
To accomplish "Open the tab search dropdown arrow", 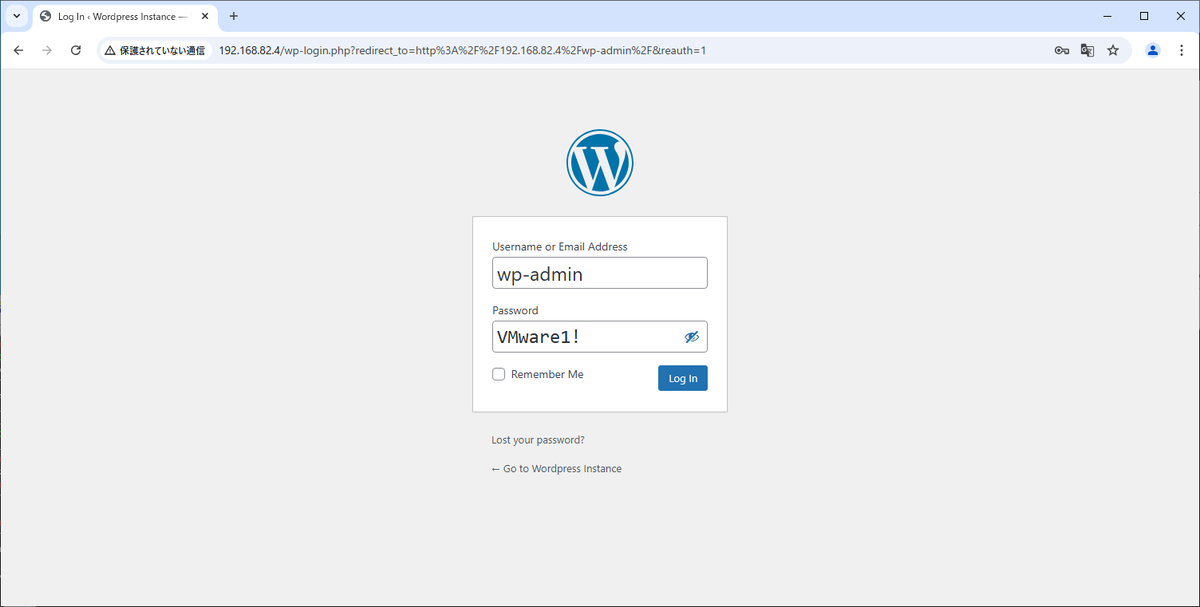I will [17, 16].
